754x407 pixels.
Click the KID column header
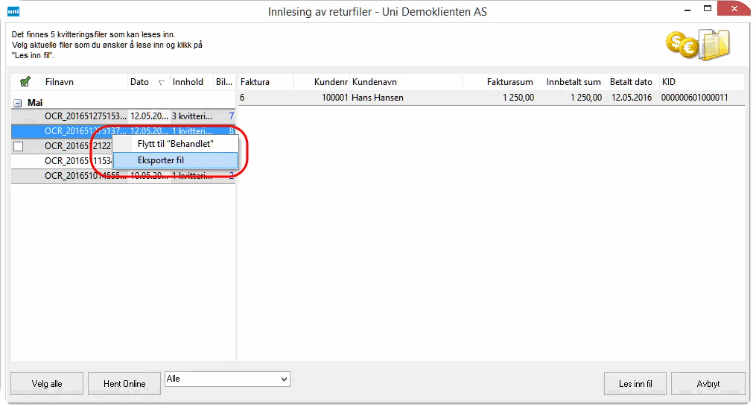(x=671, y=82)
